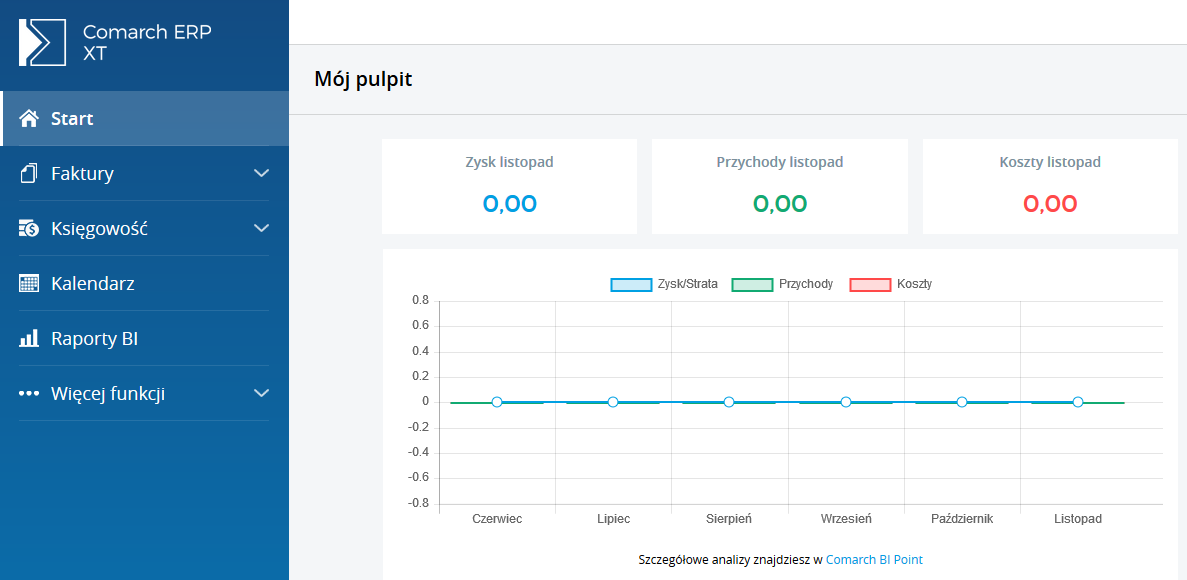Click the bar chart icon for Raporty BI
This screenshot has width=1187, height=580.
[x=29, y=338]
